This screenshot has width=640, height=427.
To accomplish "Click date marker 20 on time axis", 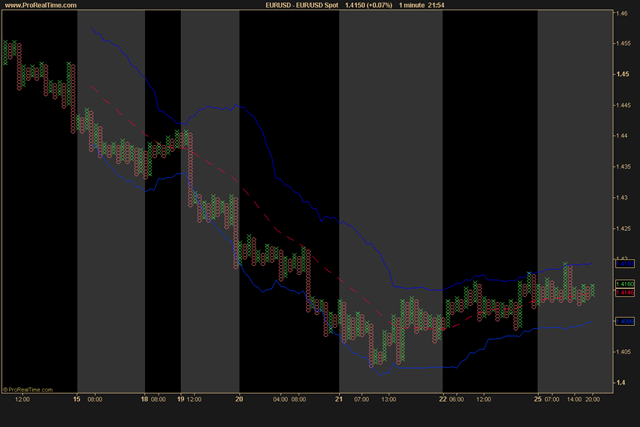I will 239,399.
